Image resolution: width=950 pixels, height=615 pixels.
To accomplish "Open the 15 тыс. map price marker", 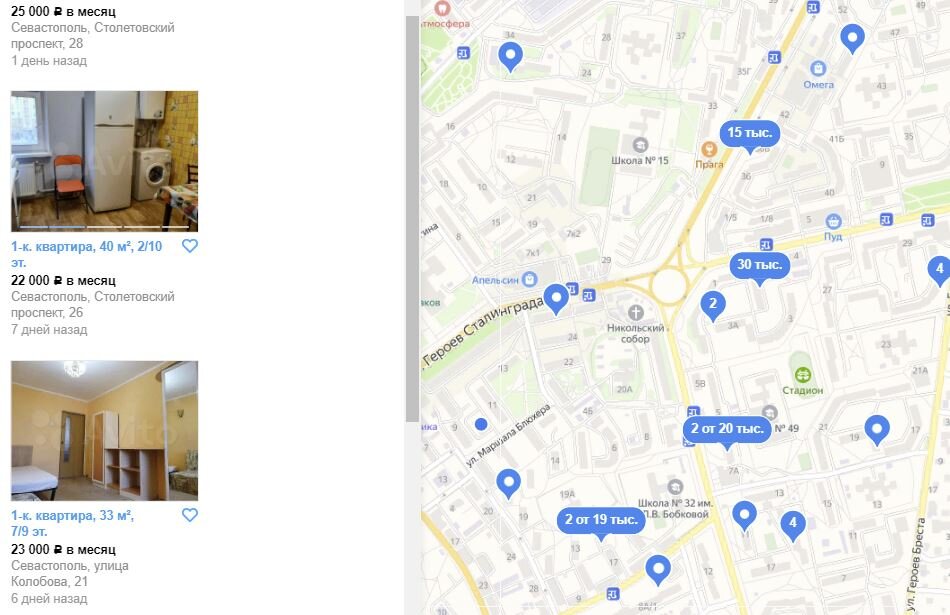I will coord(749,133).
